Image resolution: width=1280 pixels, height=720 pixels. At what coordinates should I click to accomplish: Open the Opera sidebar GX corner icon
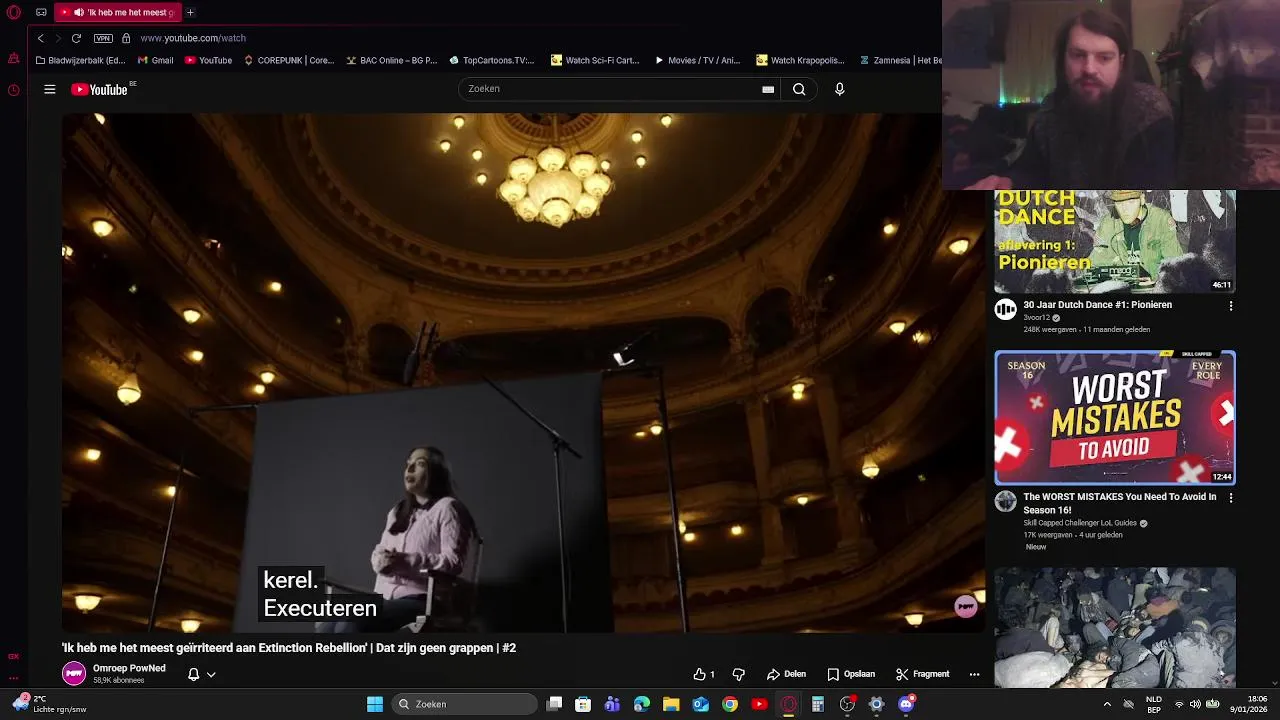click(13, 657)
